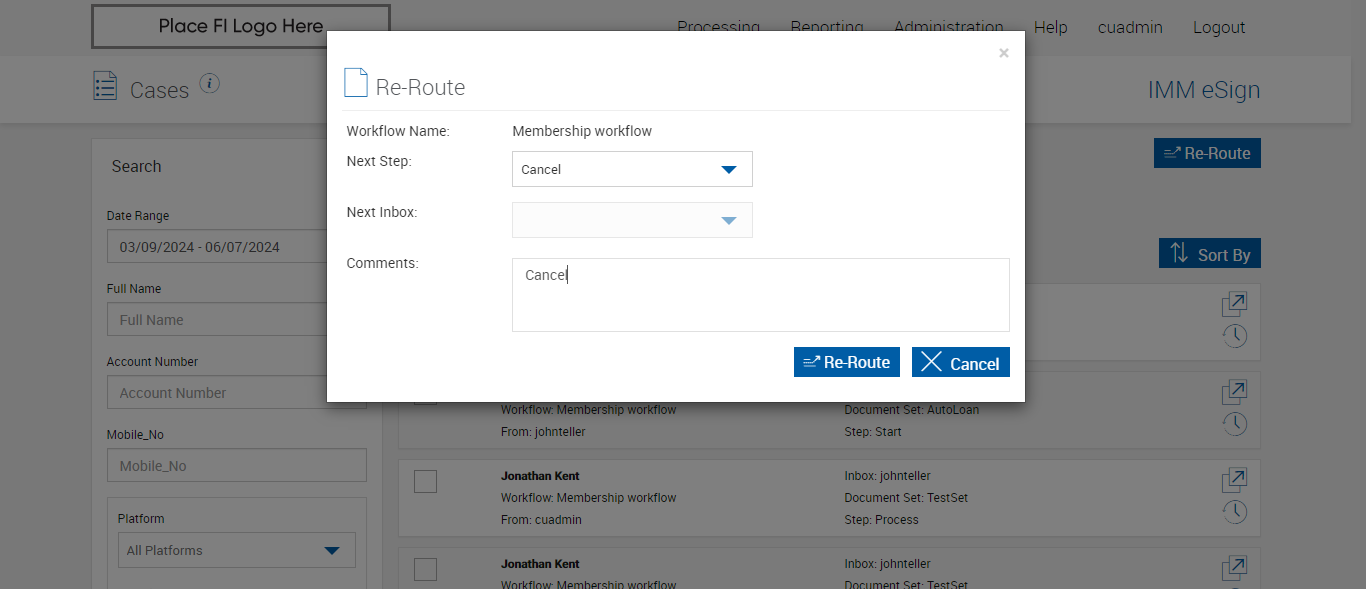Expand the Next Step dropdown
The height and width of the screenshot is (589, 1366).
click(631, 169)
